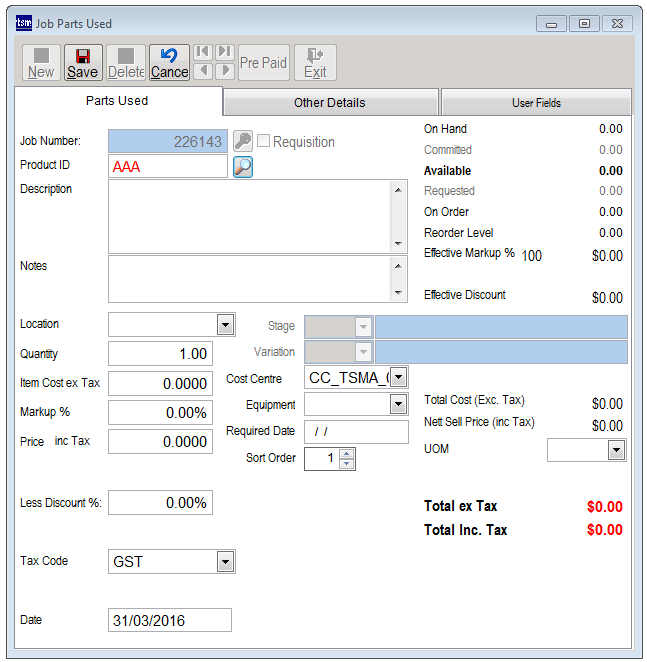Go to next record arrow
Screen dimensions: 647x662
tap(224, 71)
